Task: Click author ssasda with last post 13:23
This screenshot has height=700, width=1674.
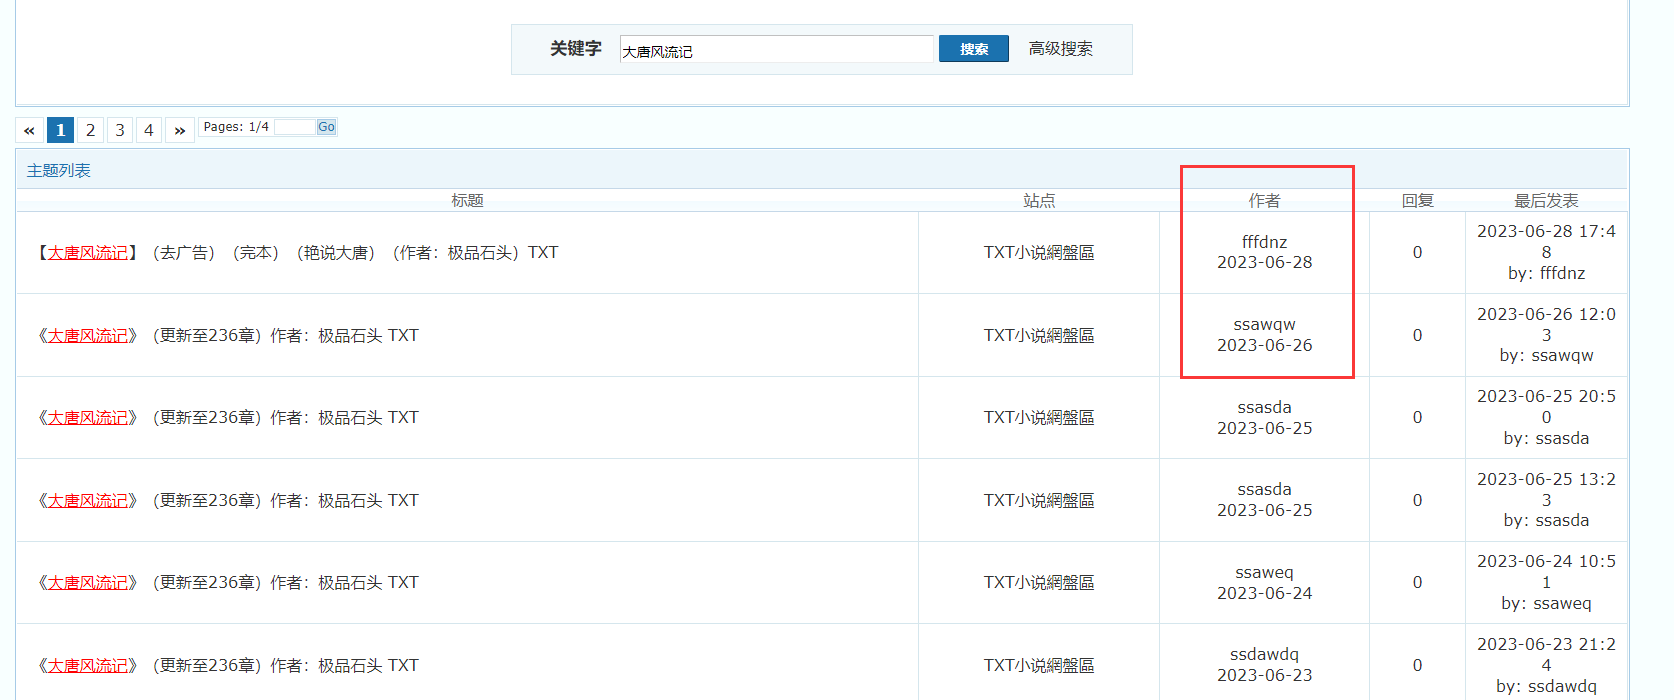Action: click(1264, 489)
